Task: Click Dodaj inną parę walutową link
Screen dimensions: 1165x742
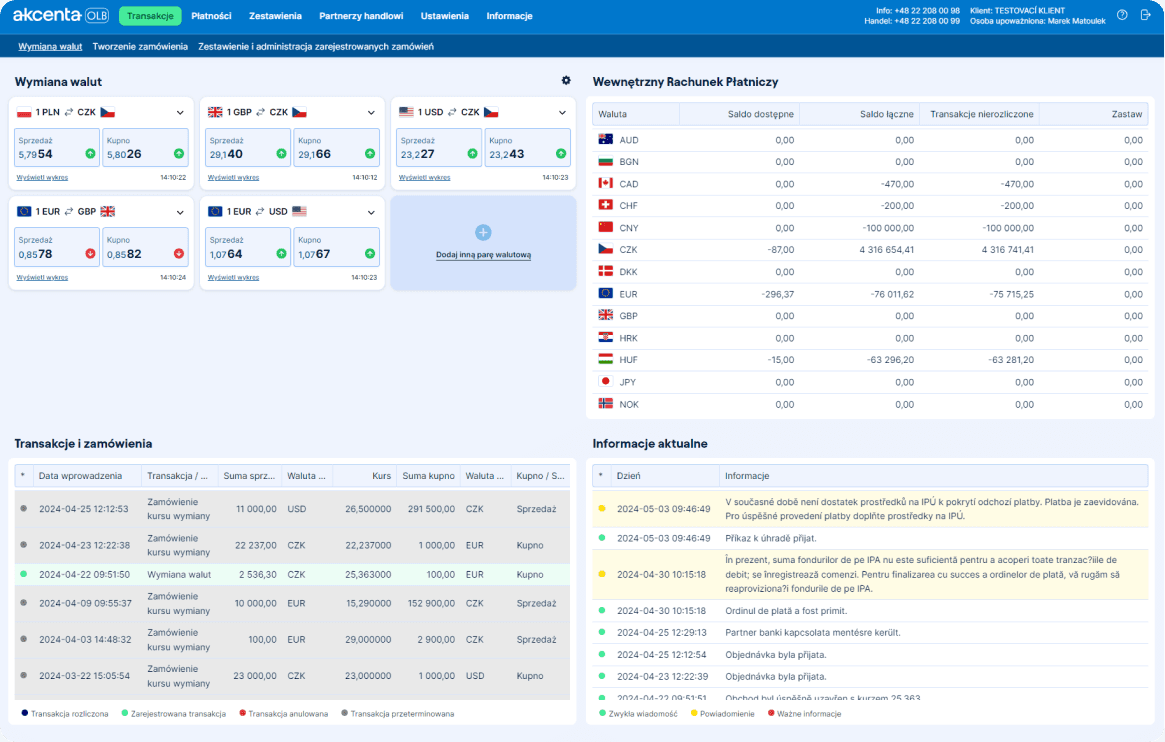Action: click(x=483, y=255)
